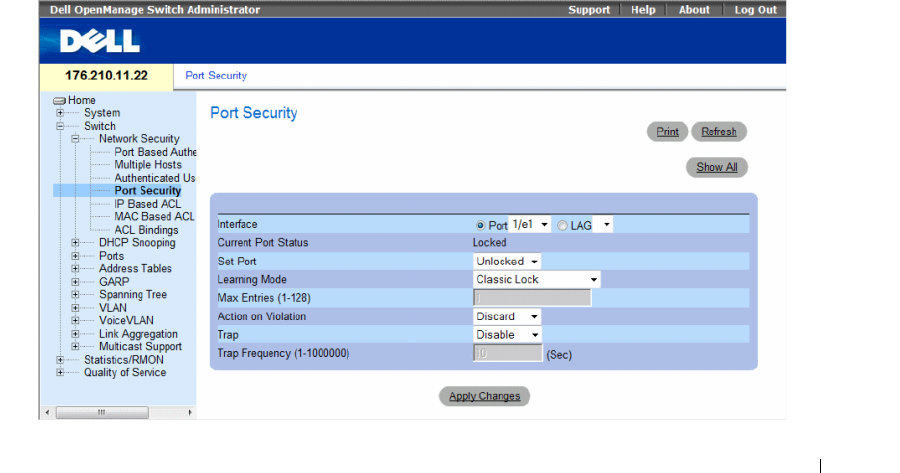
Task: Click tree panel horizontal scrollbar thumb
Action: (x=102, y=412)
